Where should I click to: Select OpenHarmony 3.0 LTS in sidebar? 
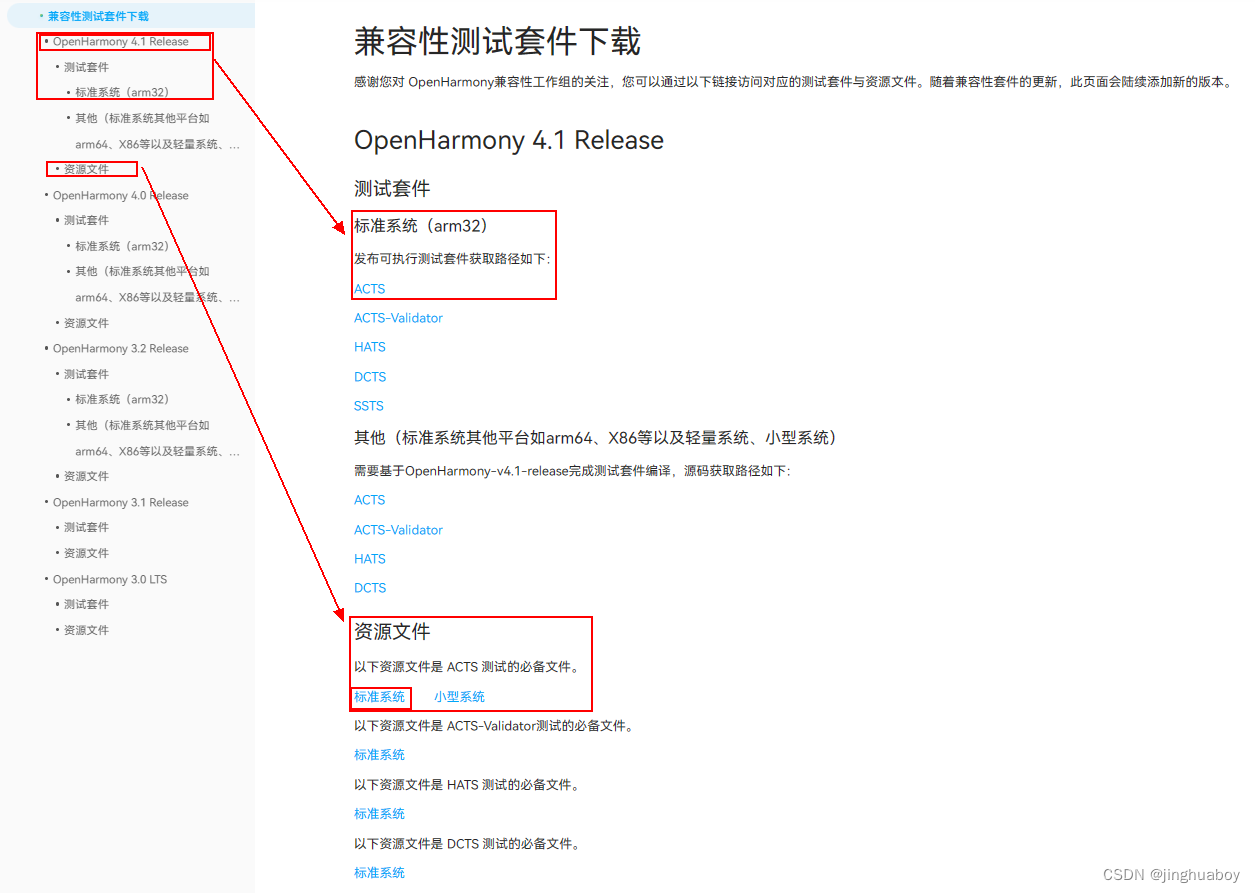coord(110,579)
